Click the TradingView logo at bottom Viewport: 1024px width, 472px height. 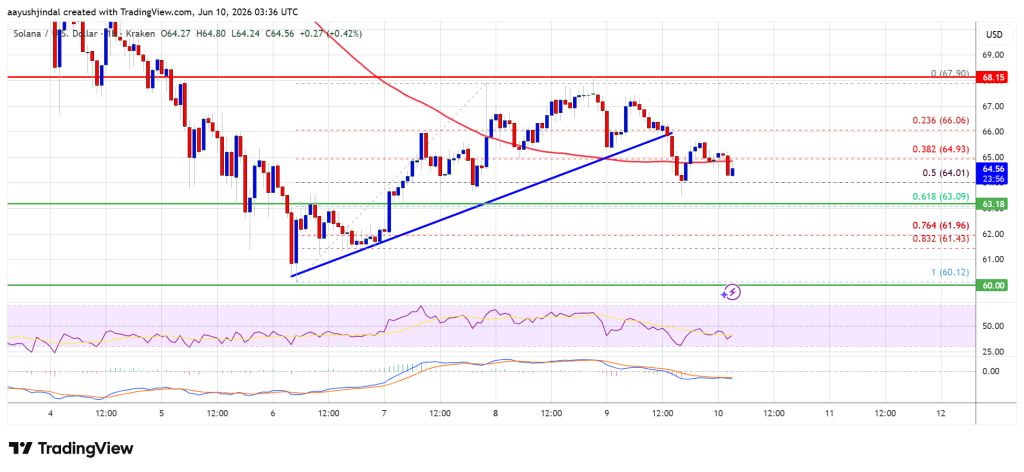(71, 448)
